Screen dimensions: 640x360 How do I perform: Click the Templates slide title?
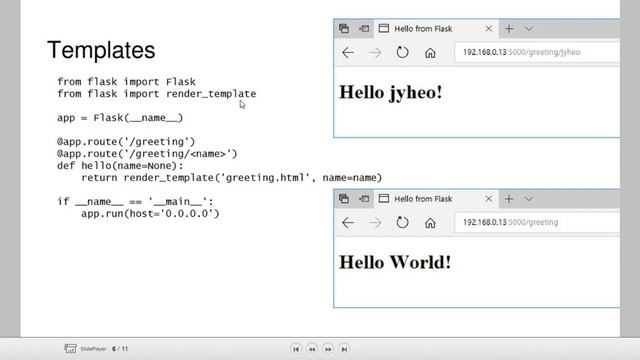[101, 50]
